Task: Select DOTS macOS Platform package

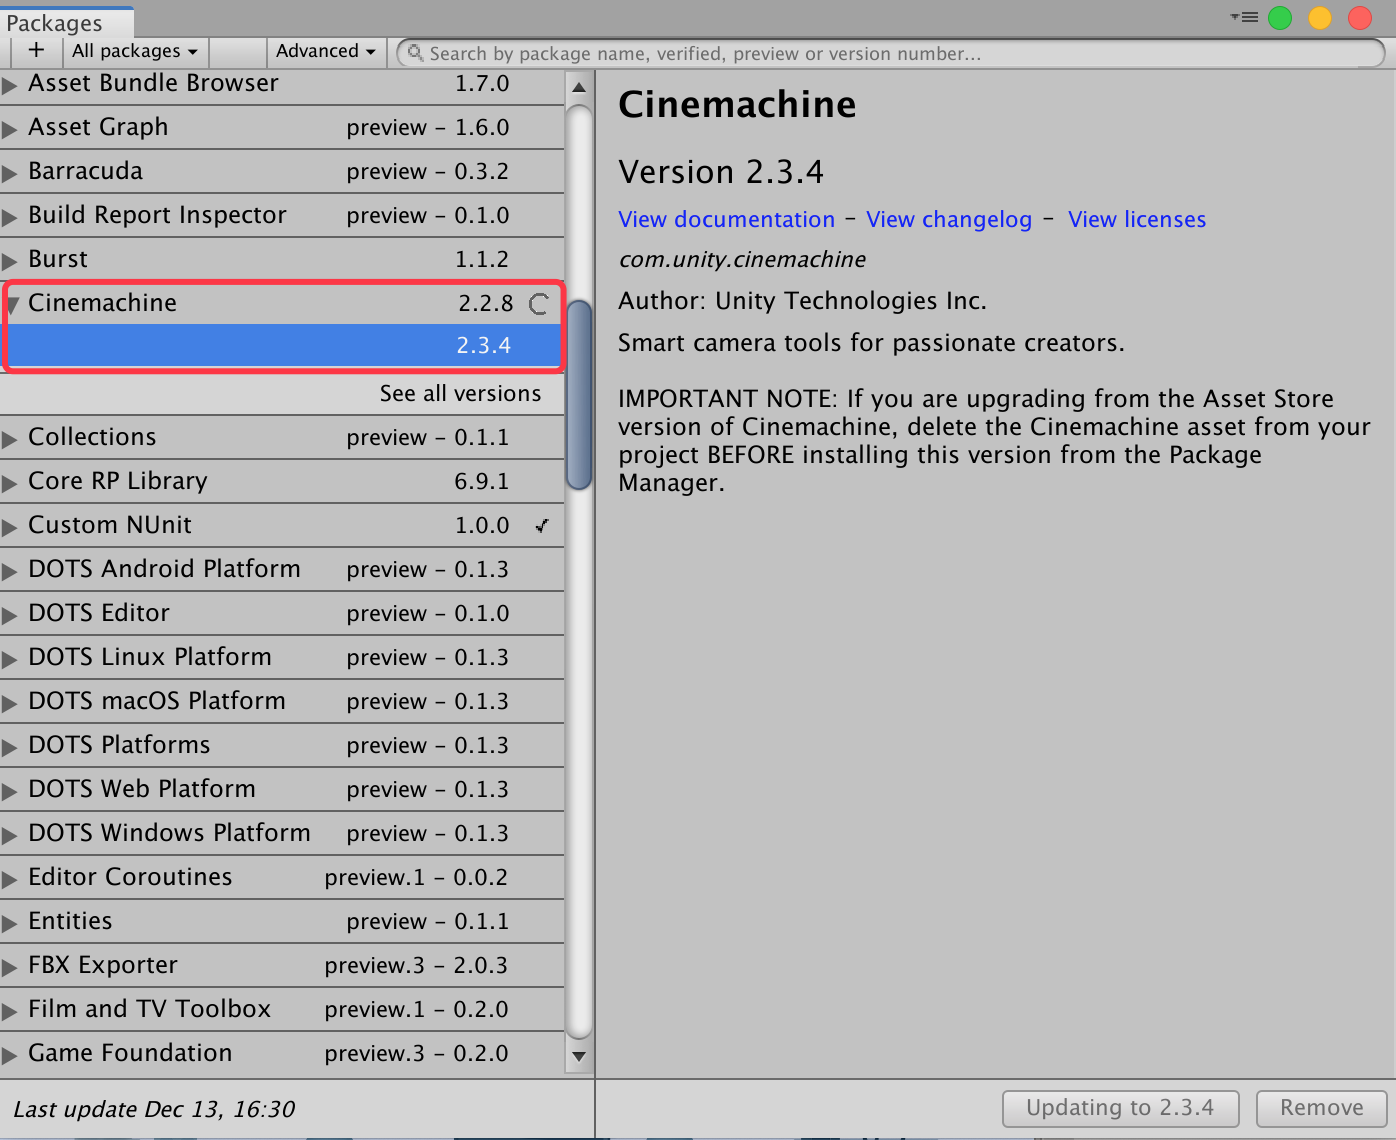Action: coord(282,701)
